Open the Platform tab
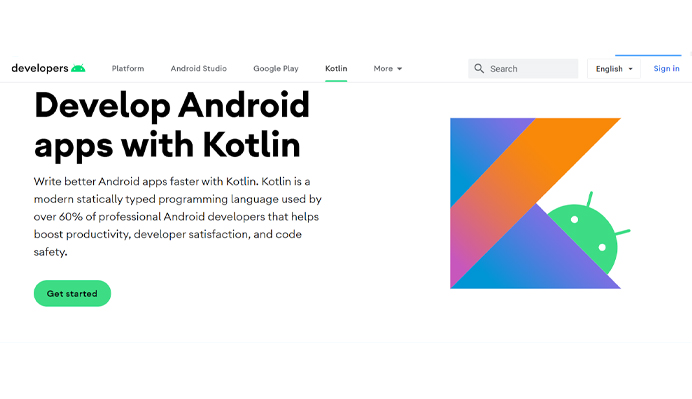The width and height of the screenshot is (692, 399). pos(128,68)
